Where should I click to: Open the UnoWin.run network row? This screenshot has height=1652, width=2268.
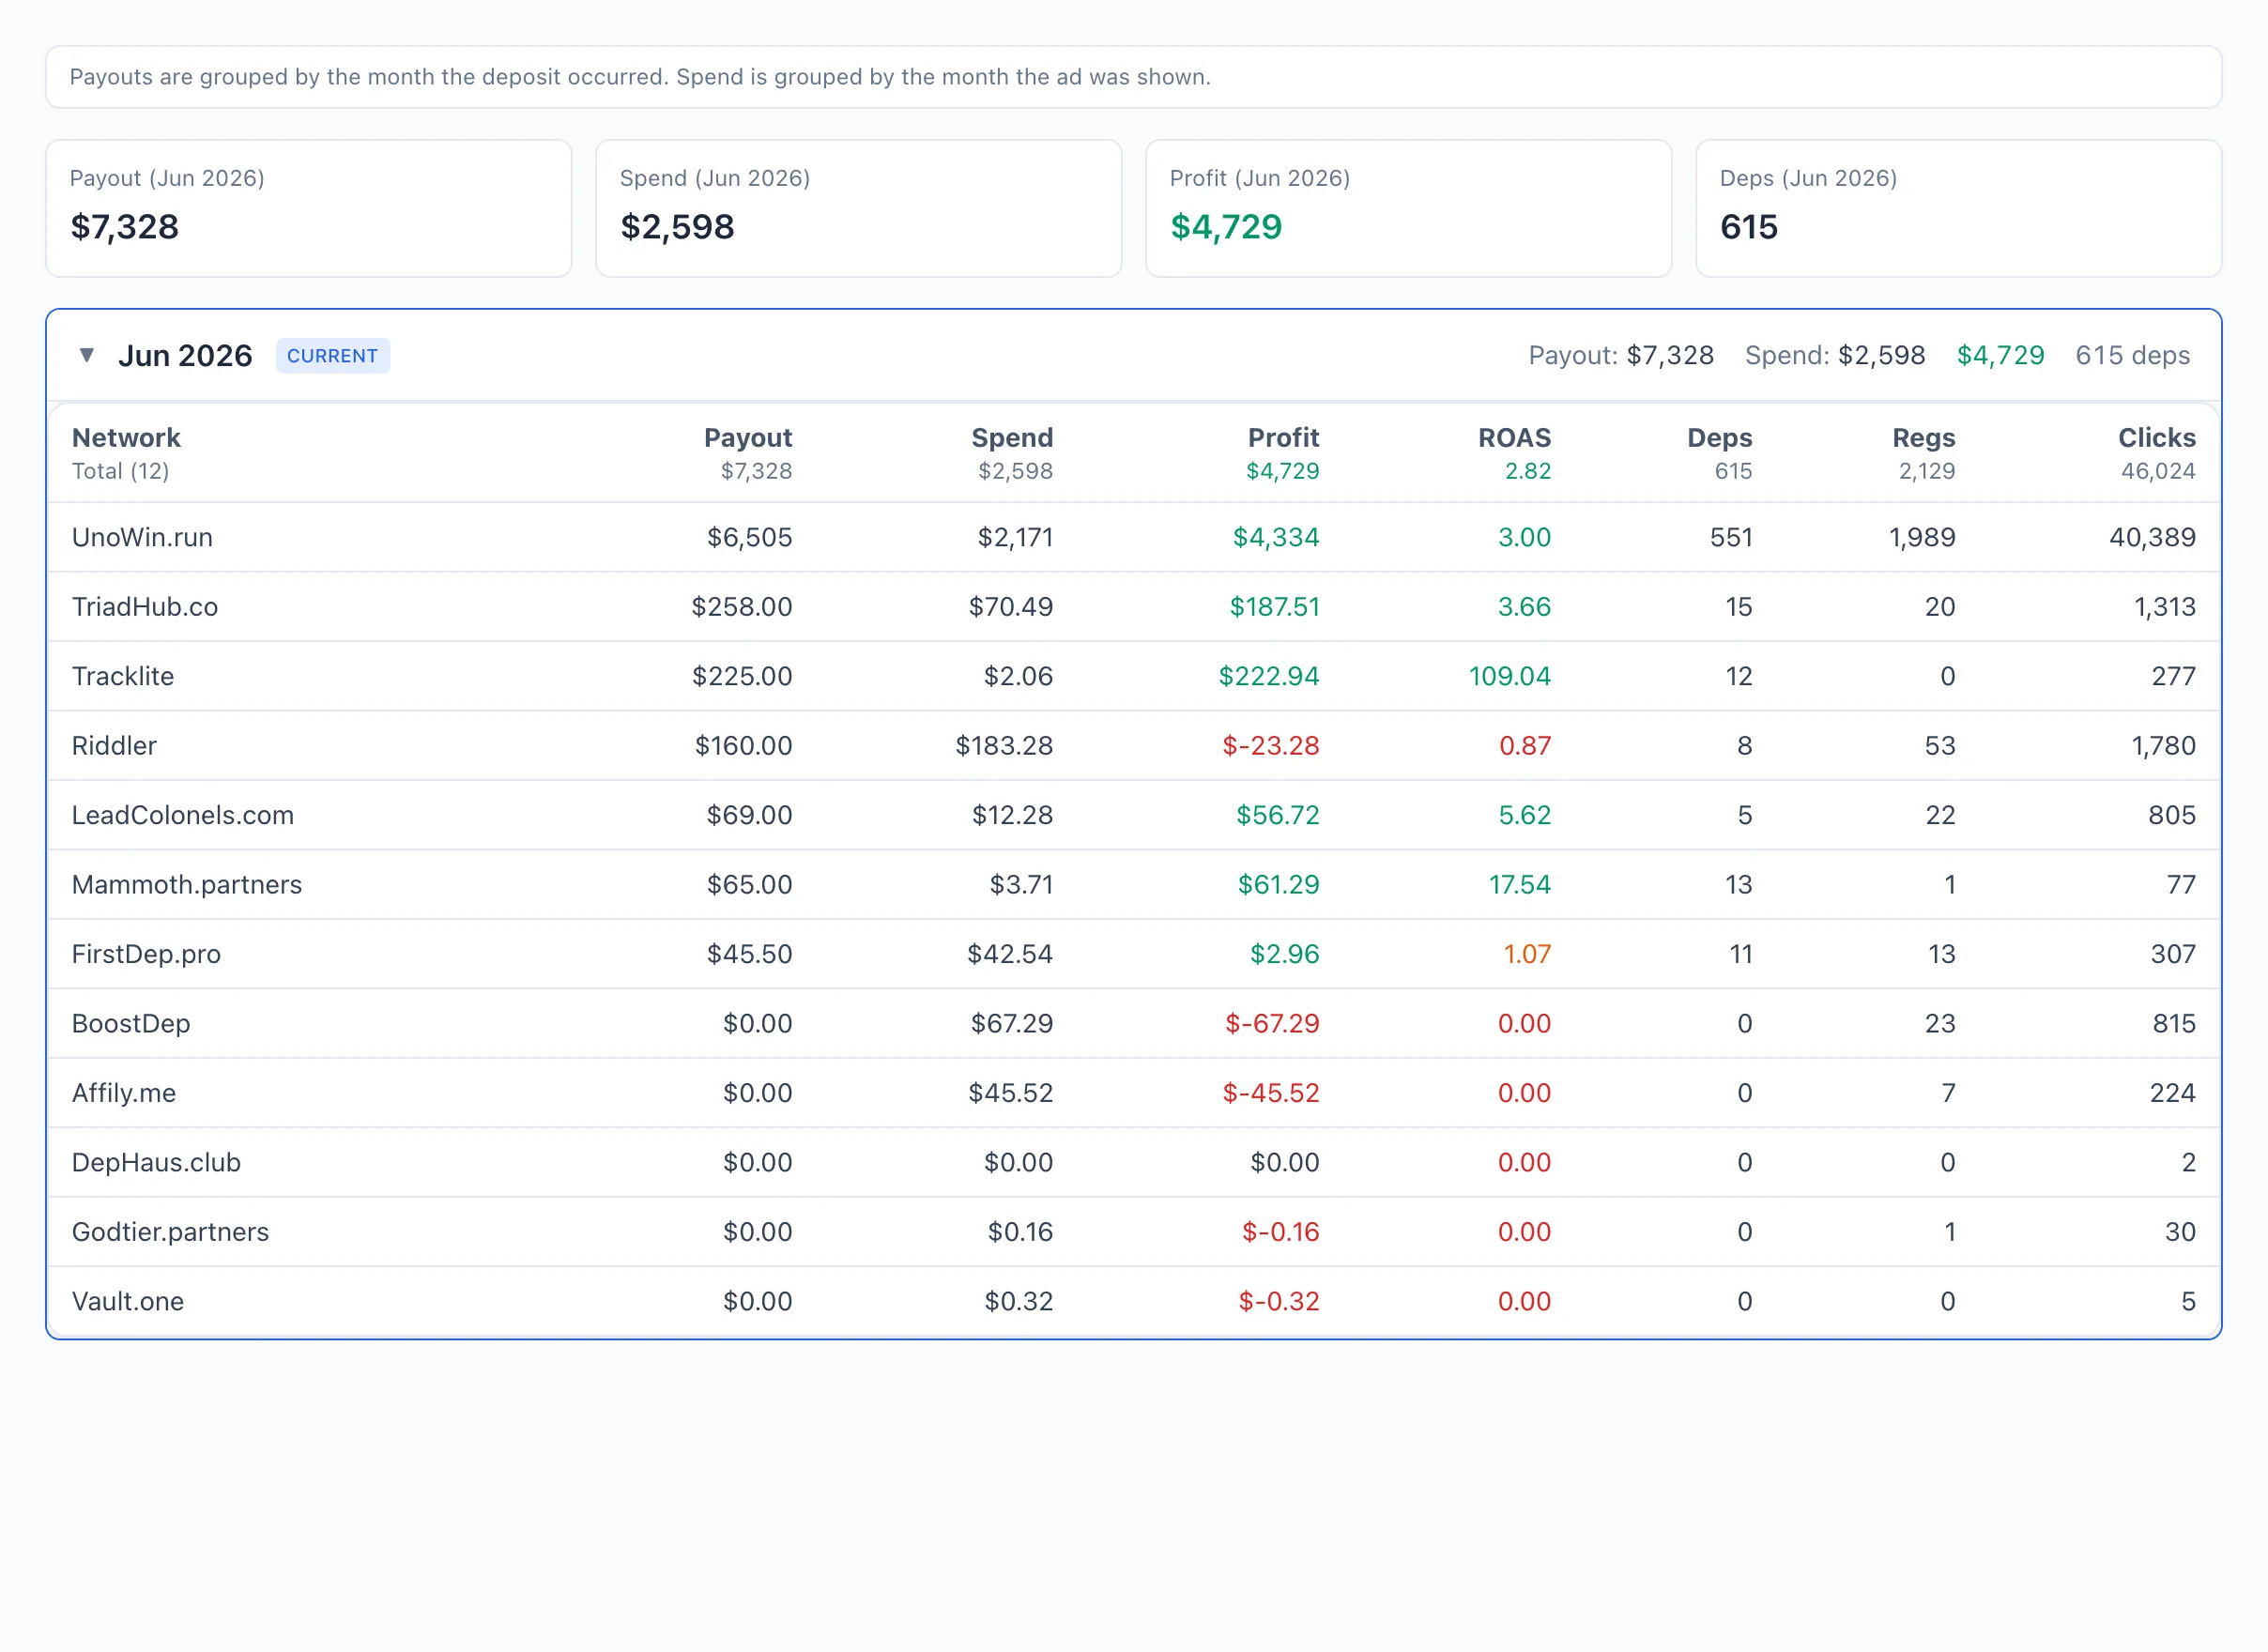coord(1134,538)
